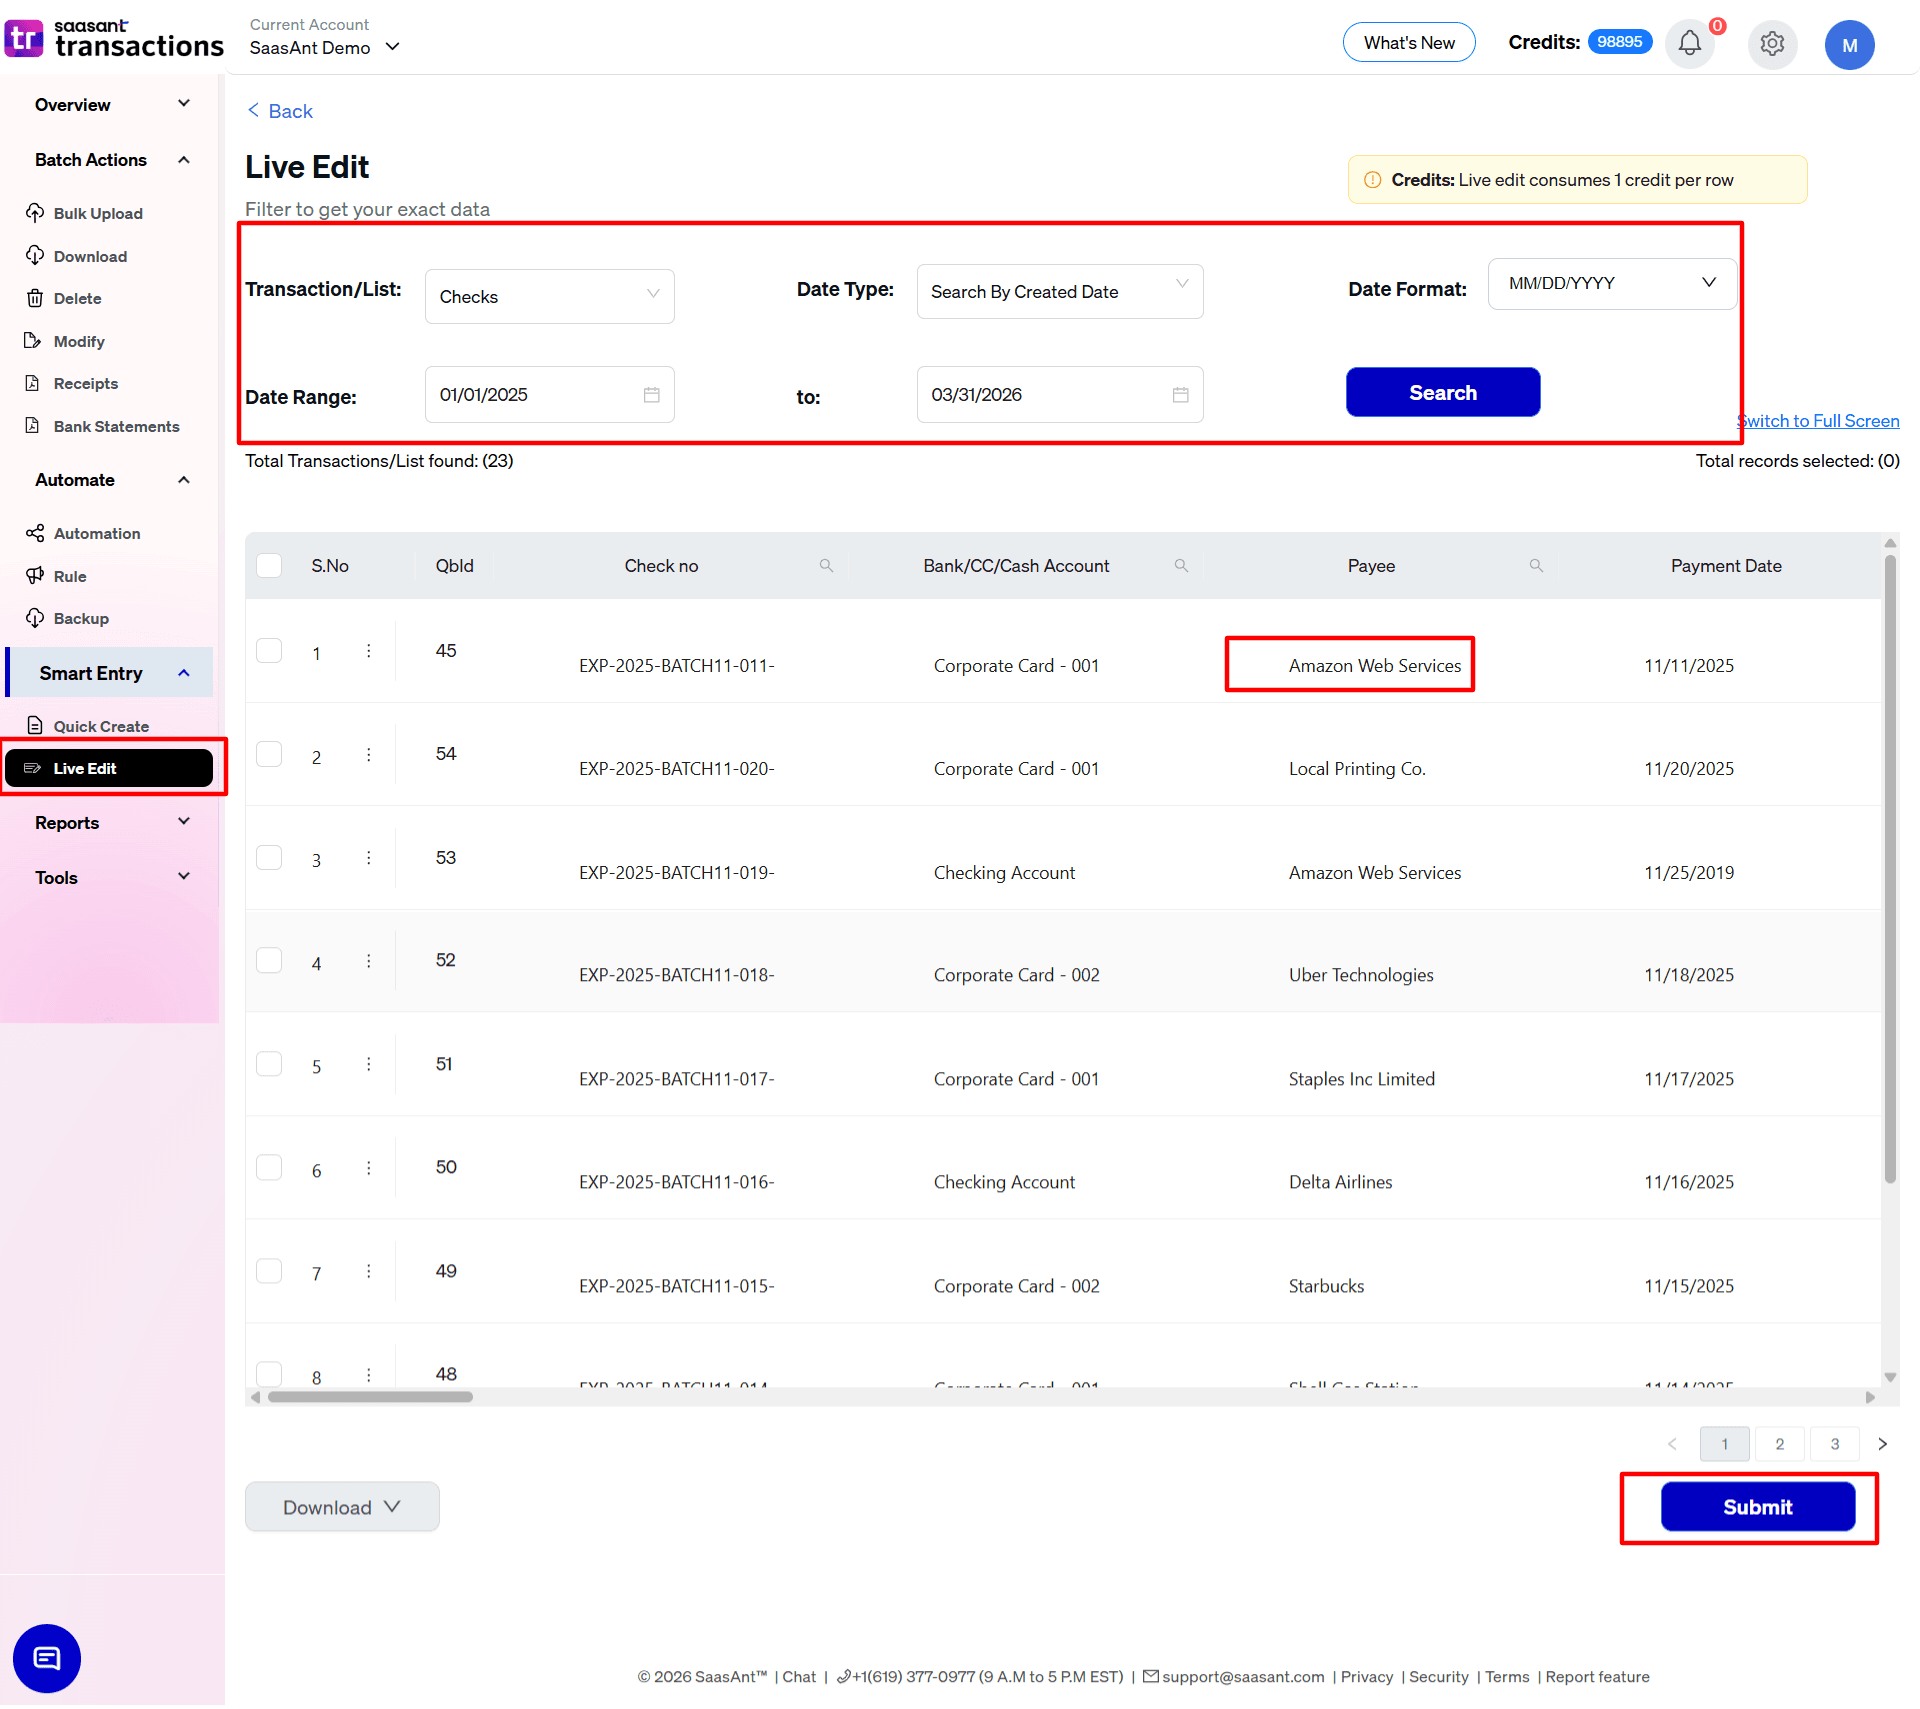Click the Submit button

point(1757,1507)
